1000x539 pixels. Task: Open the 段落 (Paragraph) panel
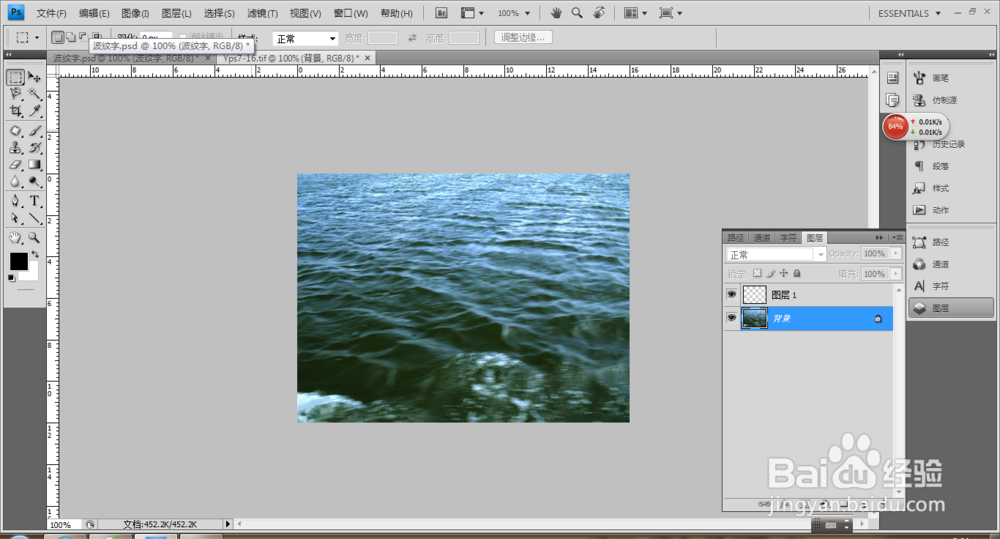pyautogui.click(x=950, y=166)
